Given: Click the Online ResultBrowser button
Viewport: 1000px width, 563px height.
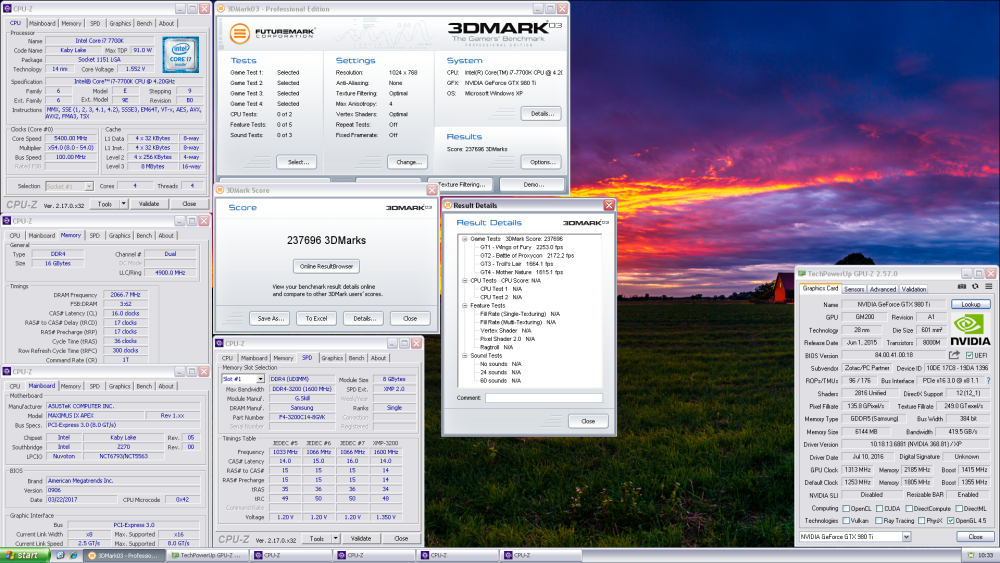Looking at the screenshot, I should click(324, 266).
